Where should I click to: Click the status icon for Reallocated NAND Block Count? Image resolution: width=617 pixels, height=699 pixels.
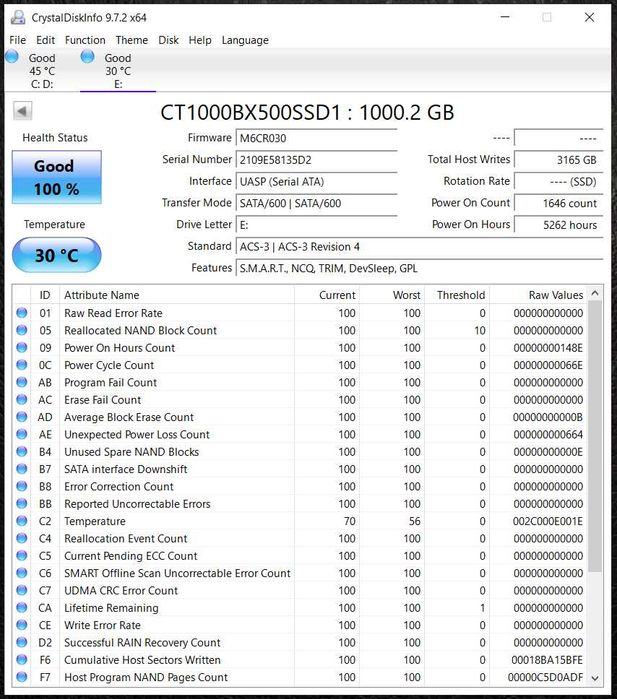[x=21, y=330]
